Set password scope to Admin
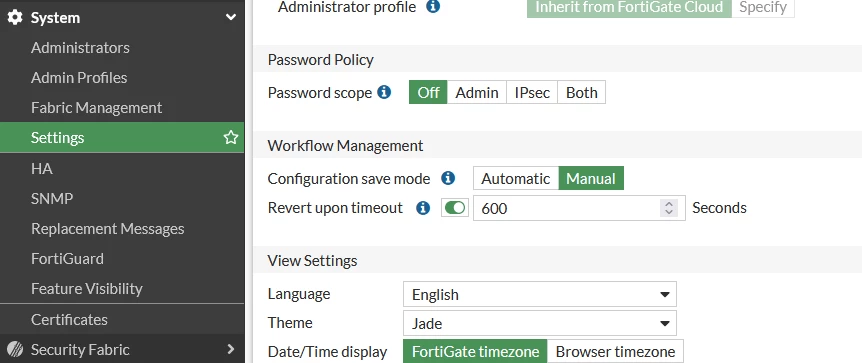Image resolution: width=862 pixels, height=363 pixels. pos(477,92)
